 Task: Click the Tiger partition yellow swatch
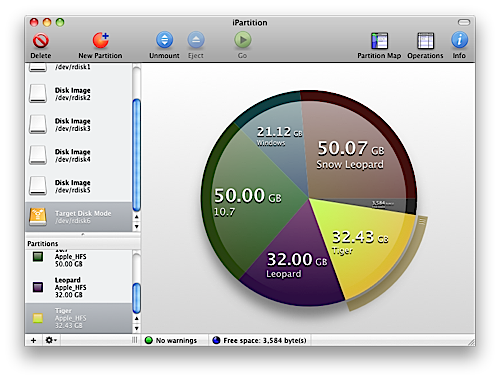click(38, 318)
